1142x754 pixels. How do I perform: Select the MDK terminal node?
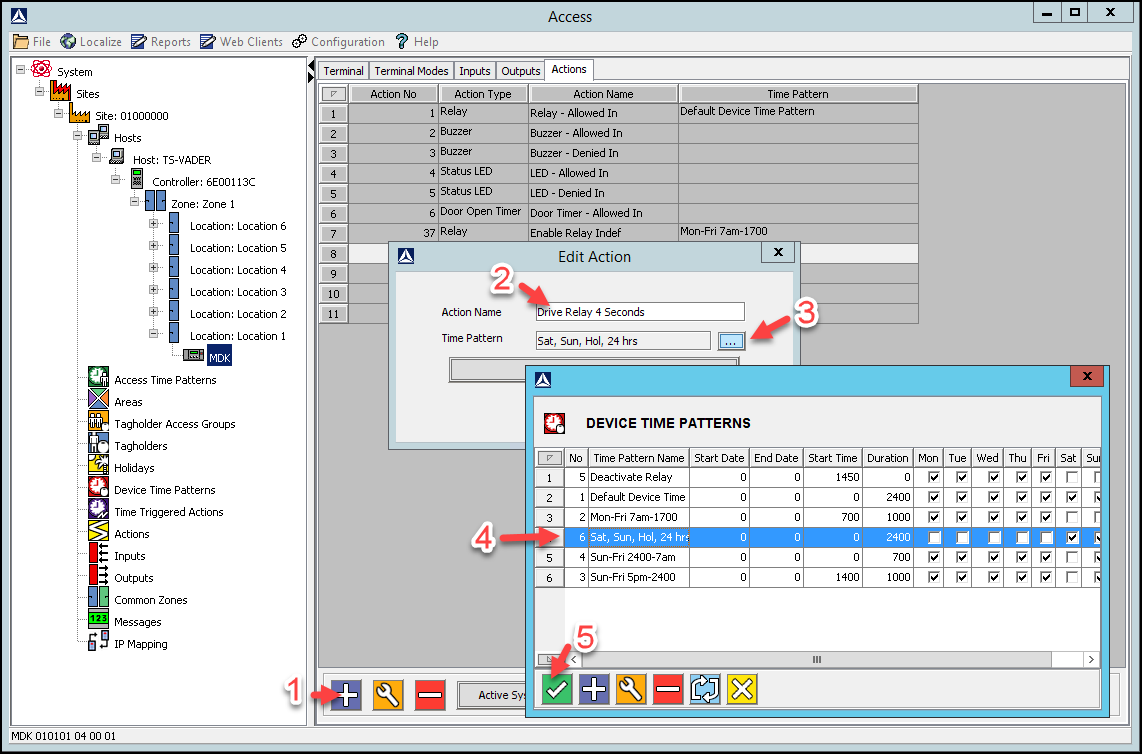[219, 357]
